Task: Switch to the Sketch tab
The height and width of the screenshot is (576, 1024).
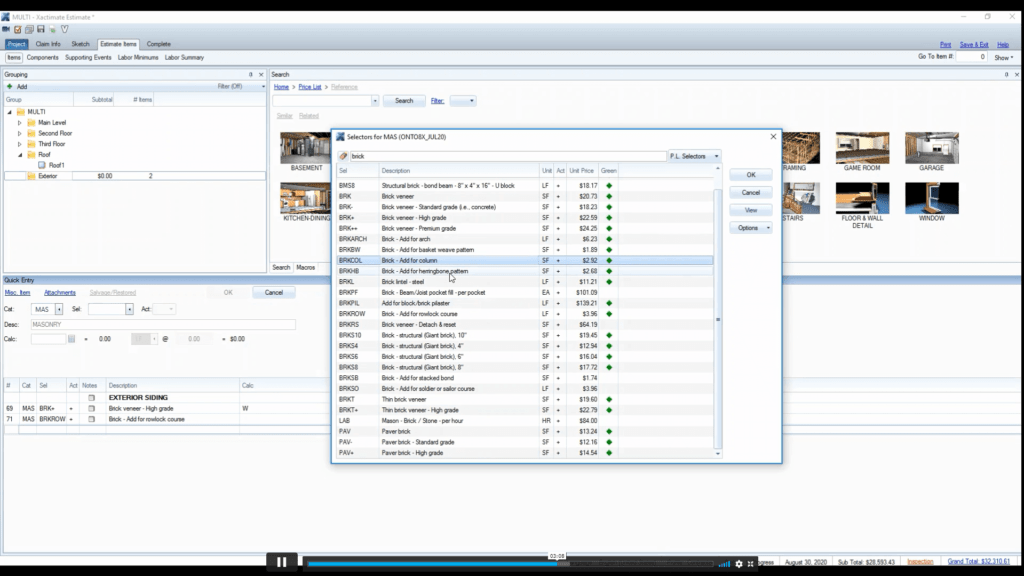Action: [80, 44]
